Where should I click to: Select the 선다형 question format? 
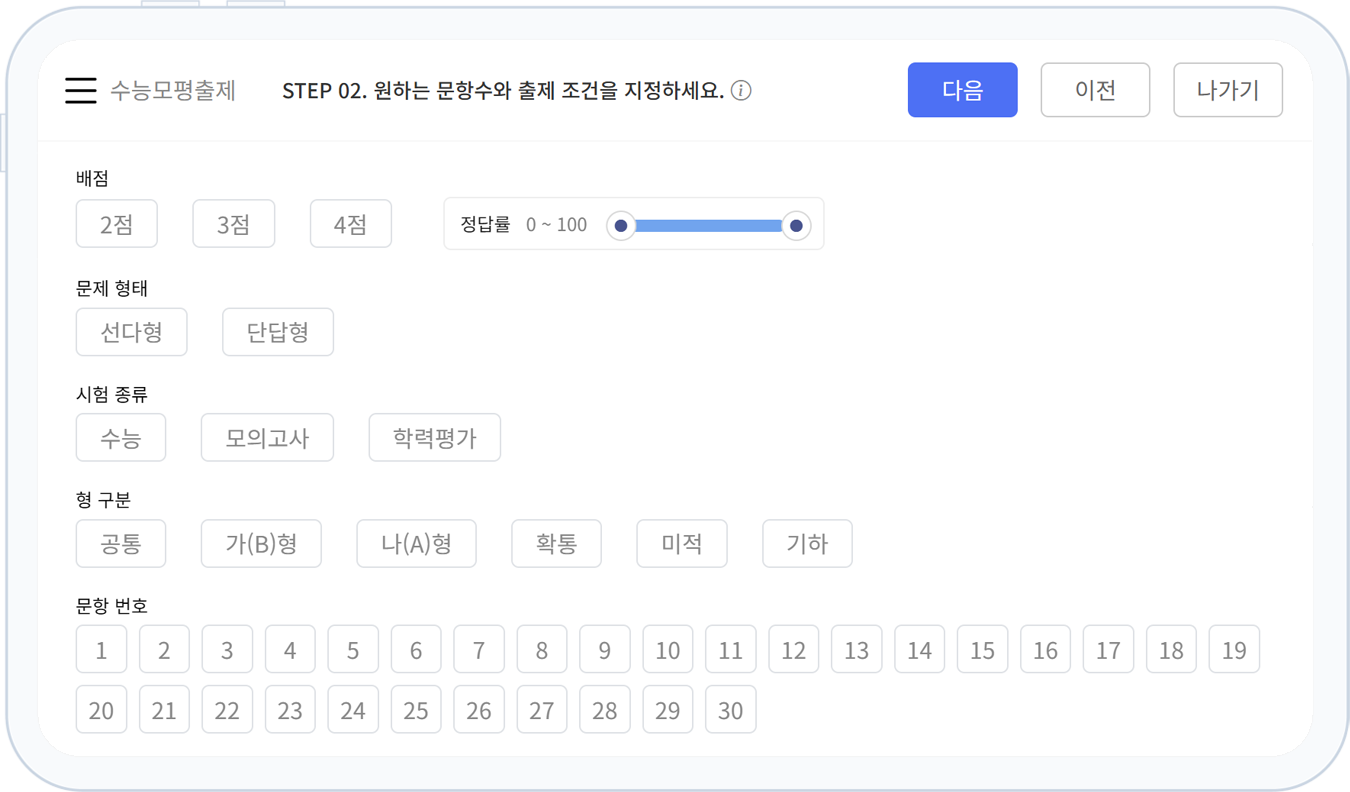click(131, 331)
